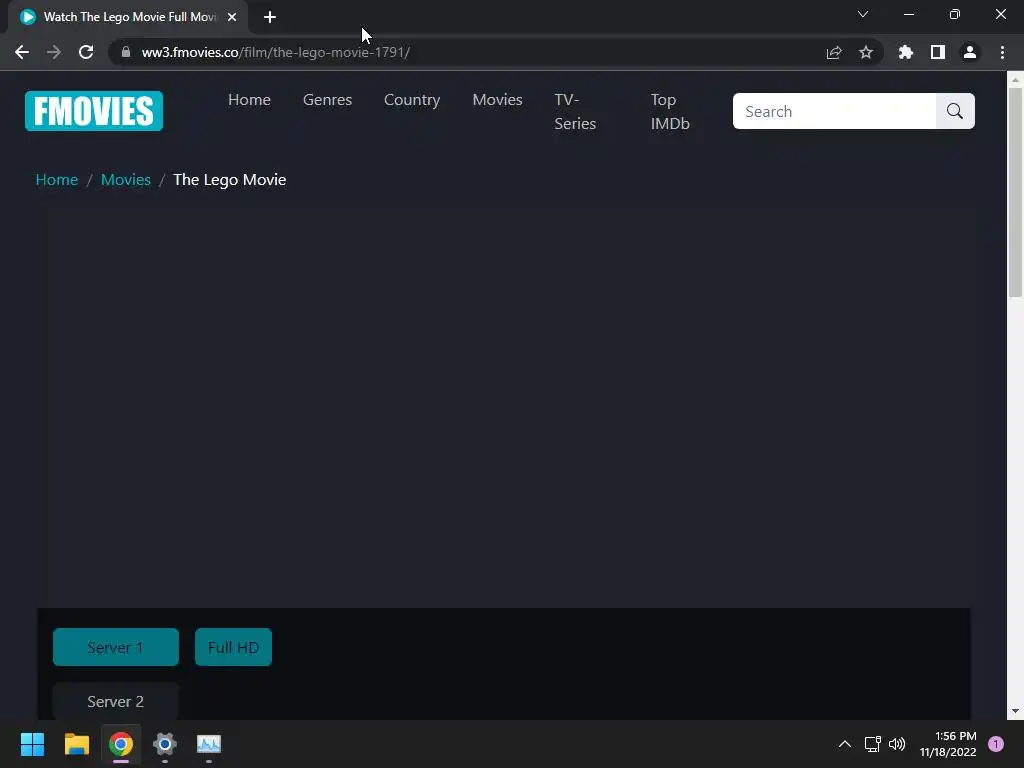
Task: Click the address bar URL
Action: (x=276, y=52)
